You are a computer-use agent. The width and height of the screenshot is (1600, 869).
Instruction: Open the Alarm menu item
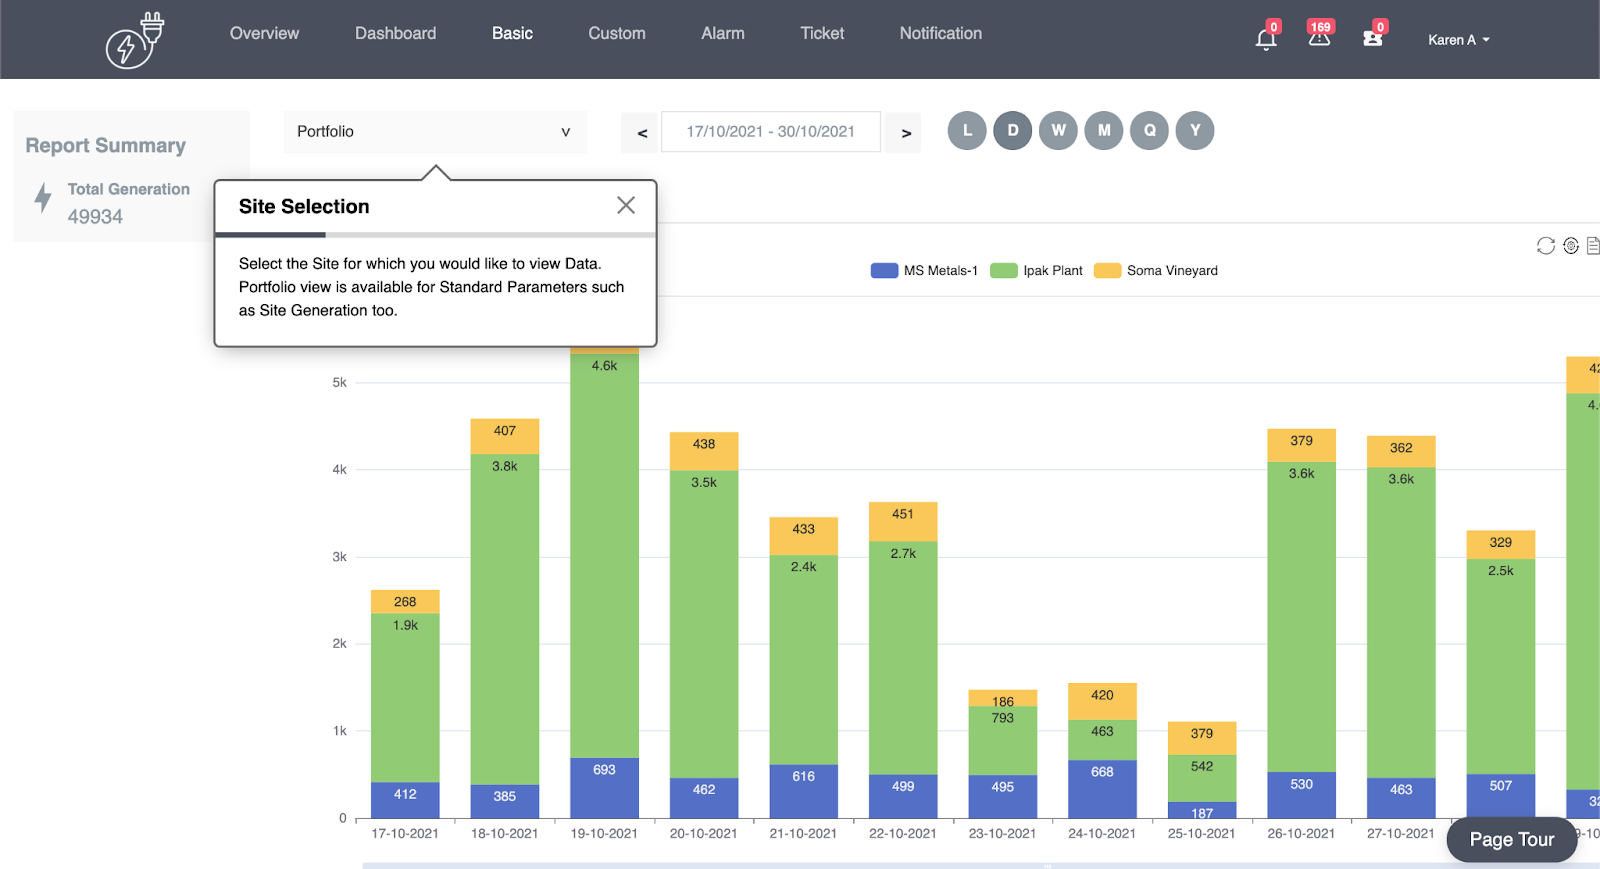[723, 33]
